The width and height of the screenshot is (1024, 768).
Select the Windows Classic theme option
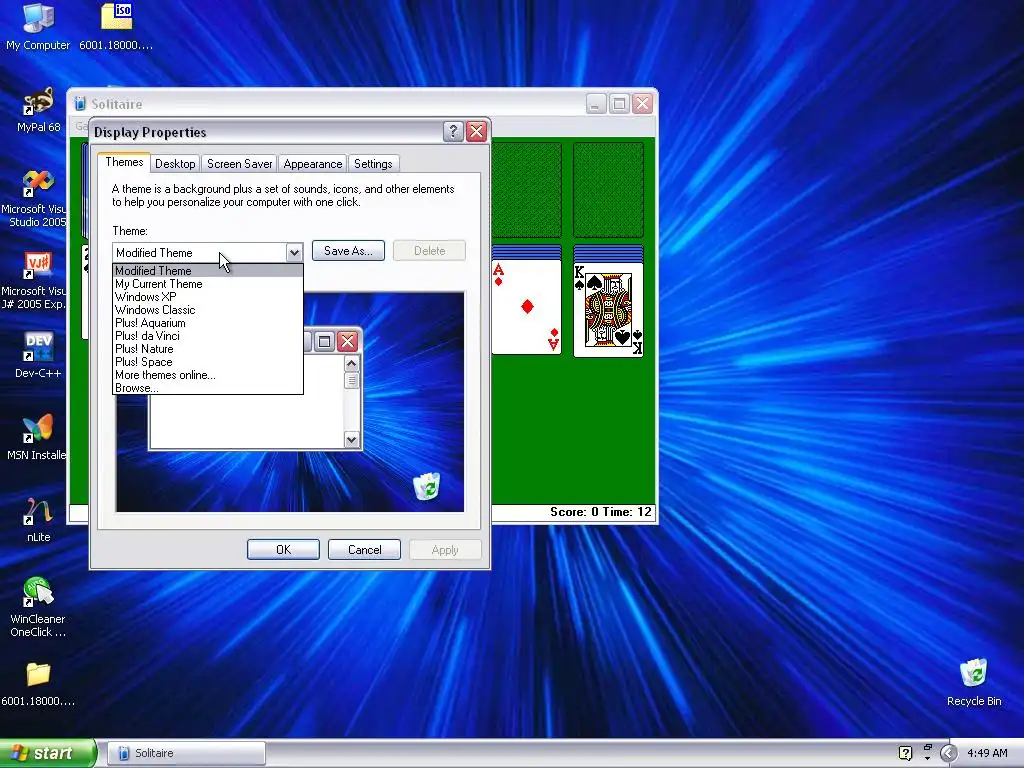pyautogui.click(x=208, y=310)
